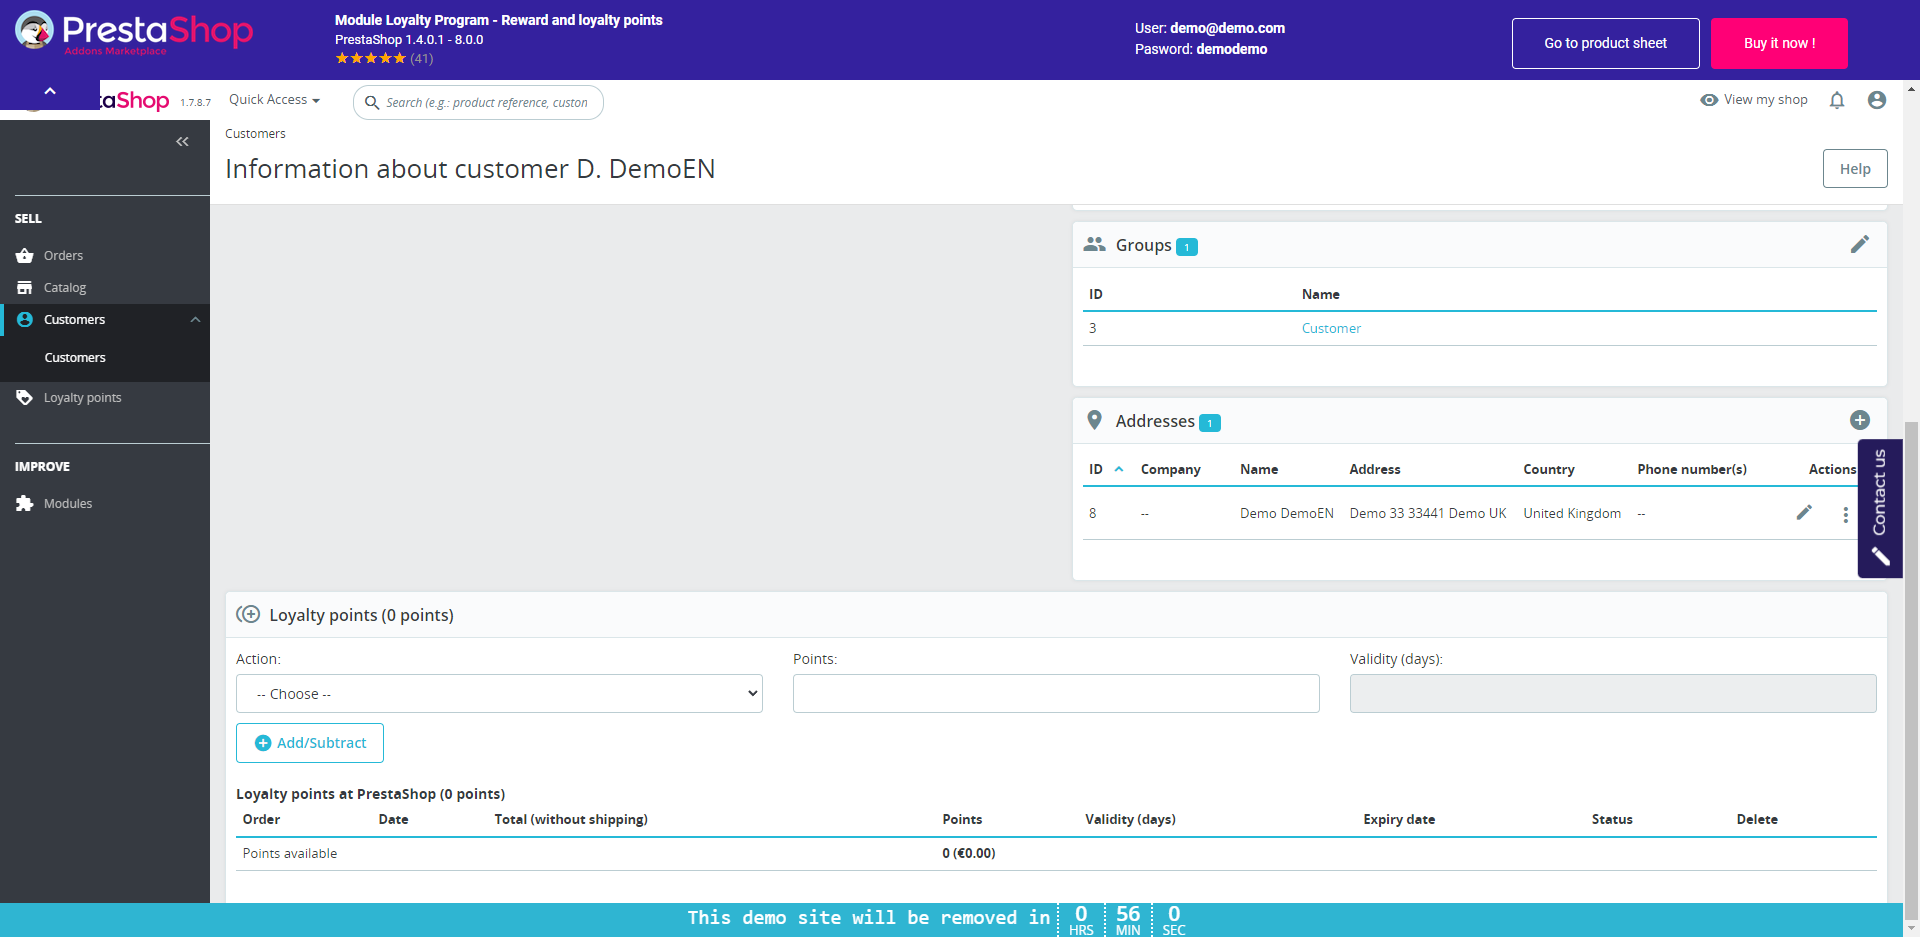Open Orders in the sidebar

click(64, 256)
